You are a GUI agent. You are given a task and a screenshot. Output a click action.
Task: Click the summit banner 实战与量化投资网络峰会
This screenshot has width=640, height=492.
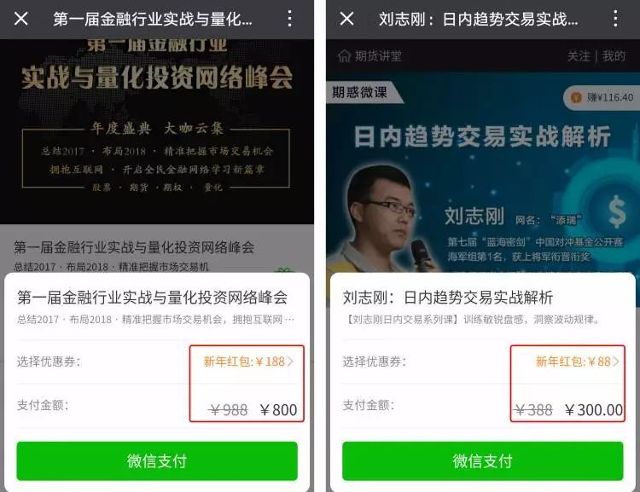[157, 78]
